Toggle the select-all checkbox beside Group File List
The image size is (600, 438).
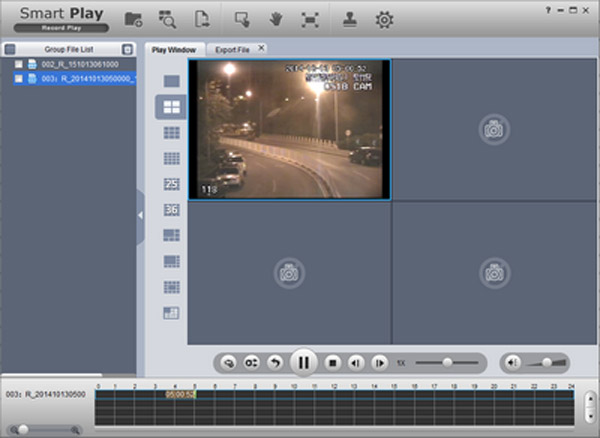(9, 49)
